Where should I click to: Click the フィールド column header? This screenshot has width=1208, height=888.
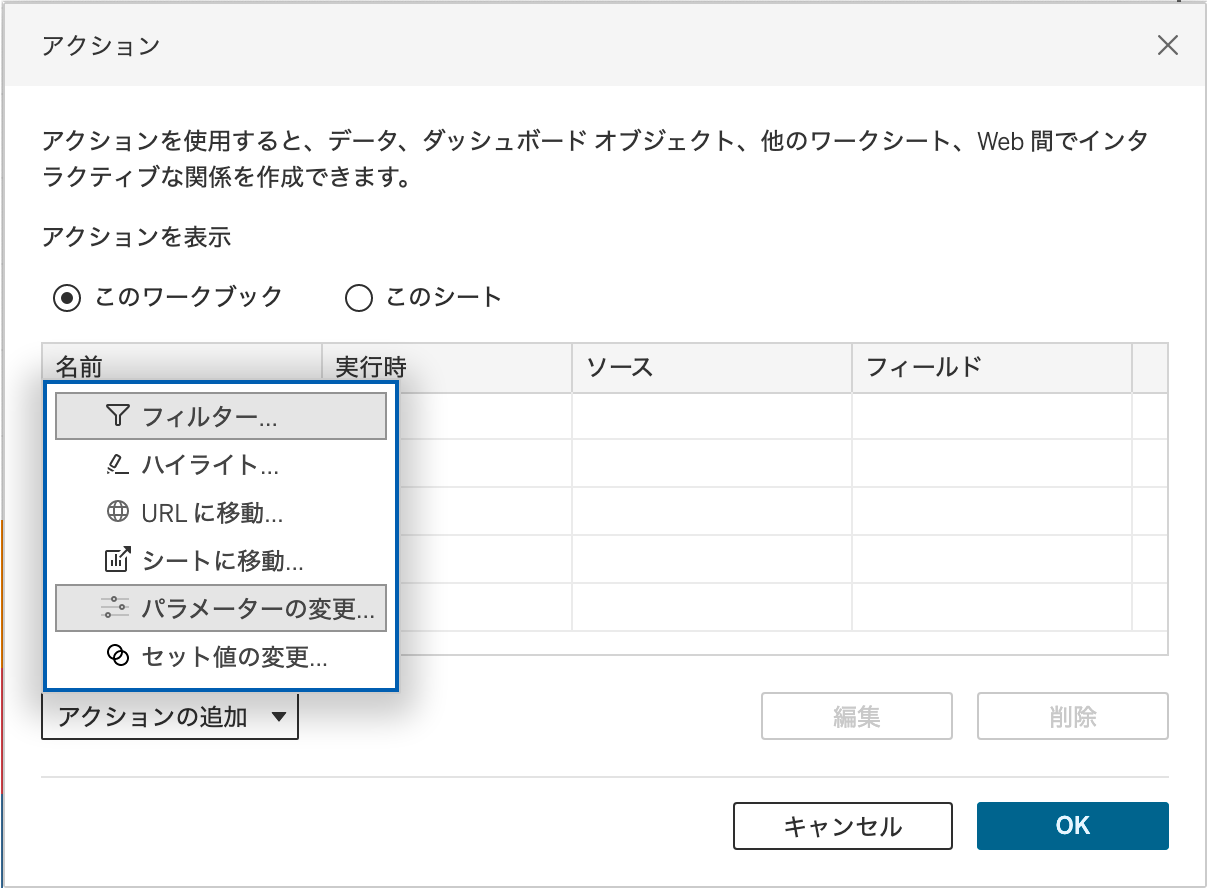tap(990, 367)
